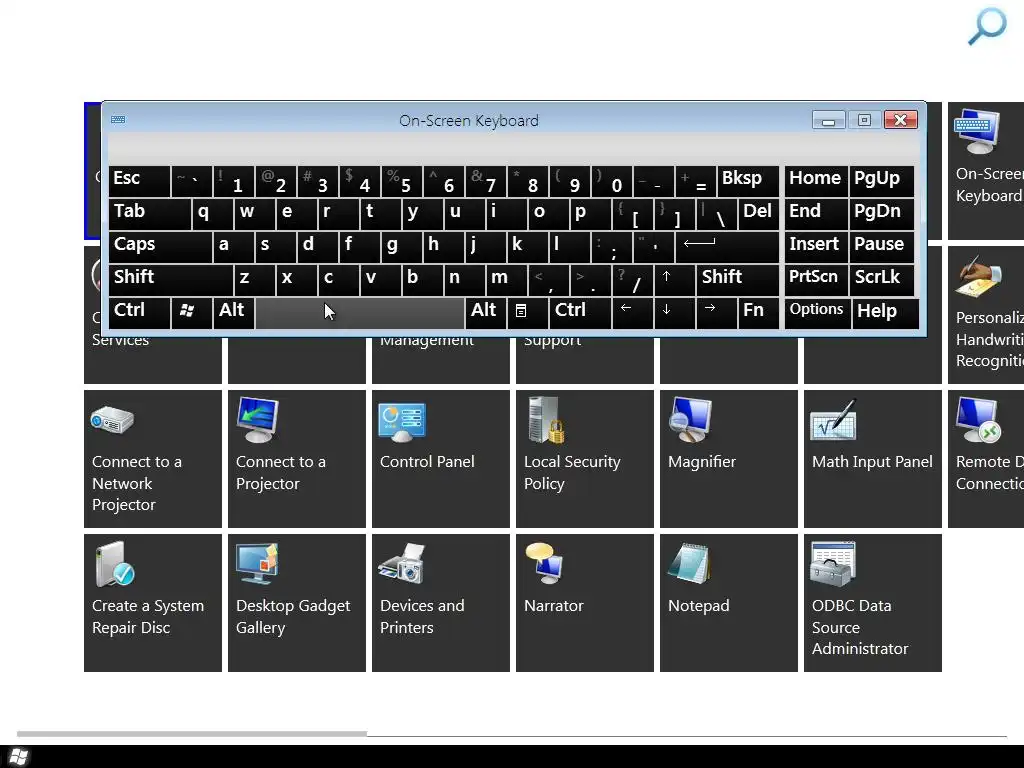
Task: Toggle the ScrLk key
Action: [884, 280]
